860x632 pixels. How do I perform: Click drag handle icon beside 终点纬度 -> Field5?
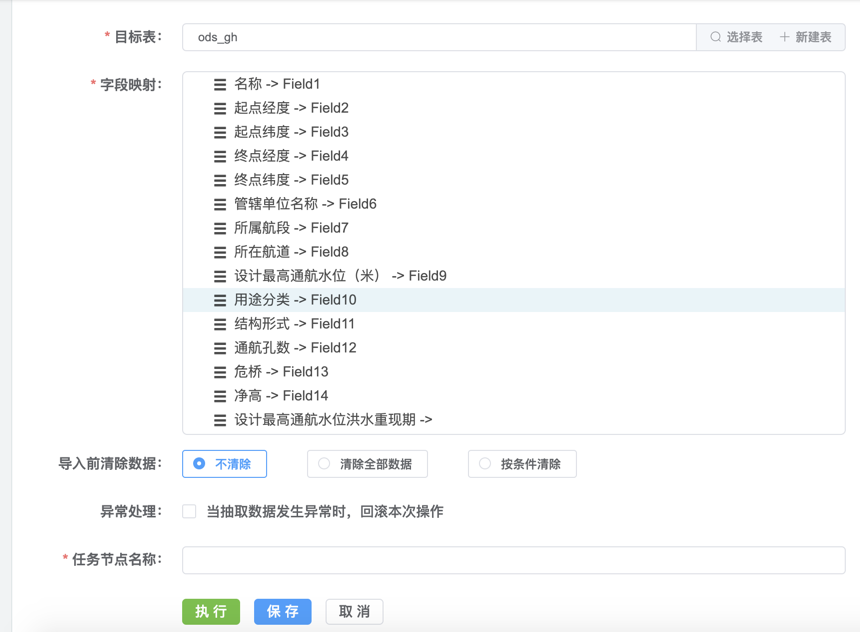pos(220,181)
